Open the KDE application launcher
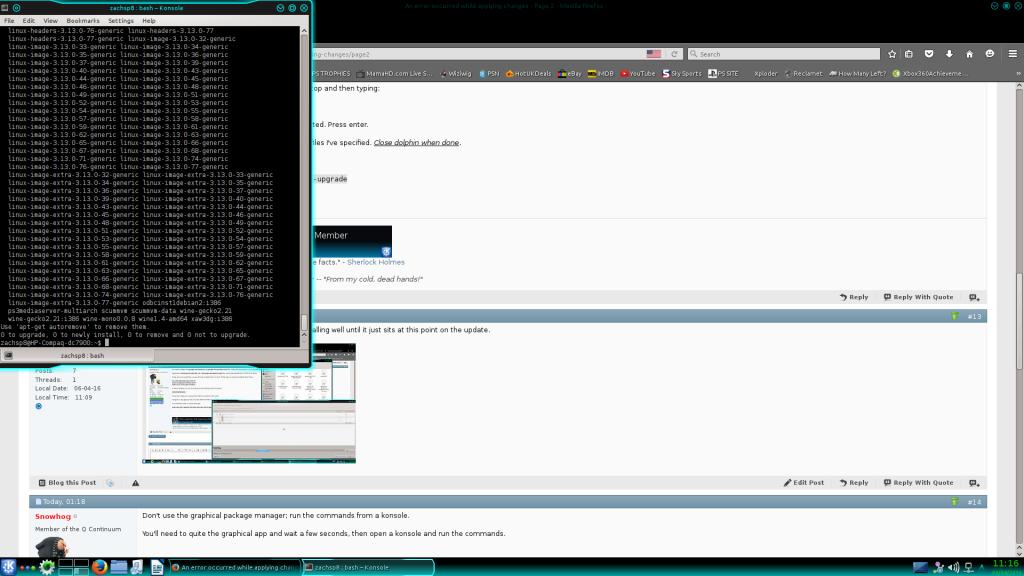 point(10,567)
